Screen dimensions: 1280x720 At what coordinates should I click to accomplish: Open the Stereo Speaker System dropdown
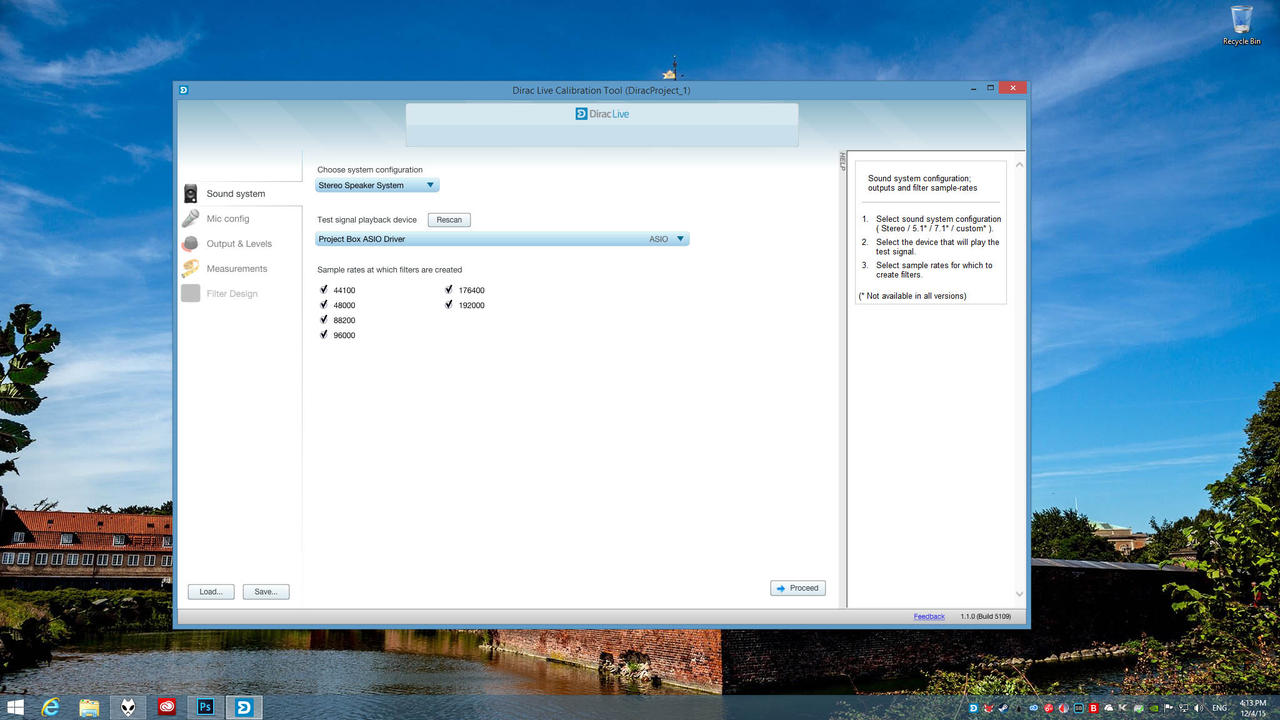tap(377, 185)
